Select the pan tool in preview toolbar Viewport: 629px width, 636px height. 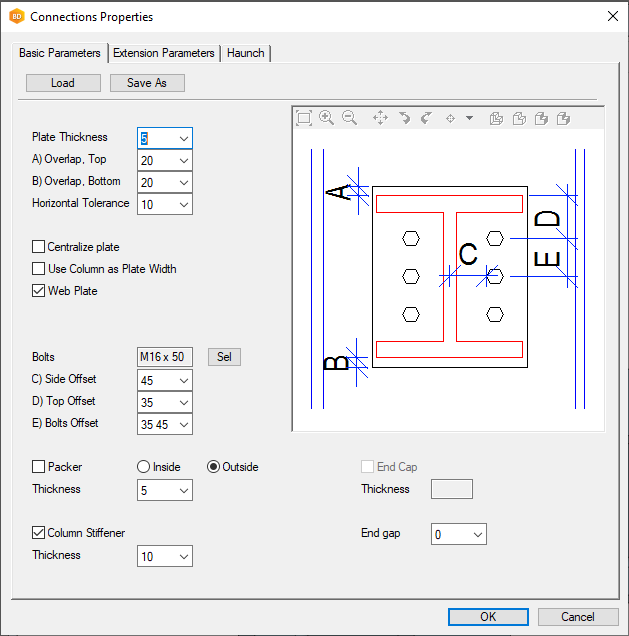click(380, 118)
